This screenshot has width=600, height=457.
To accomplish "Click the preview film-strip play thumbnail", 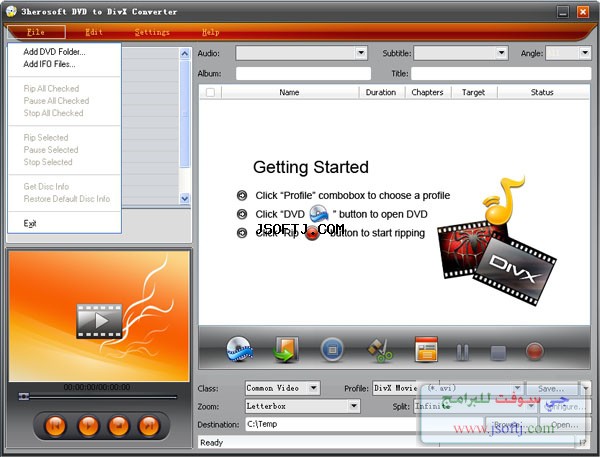I will click(x=99, y=321).
